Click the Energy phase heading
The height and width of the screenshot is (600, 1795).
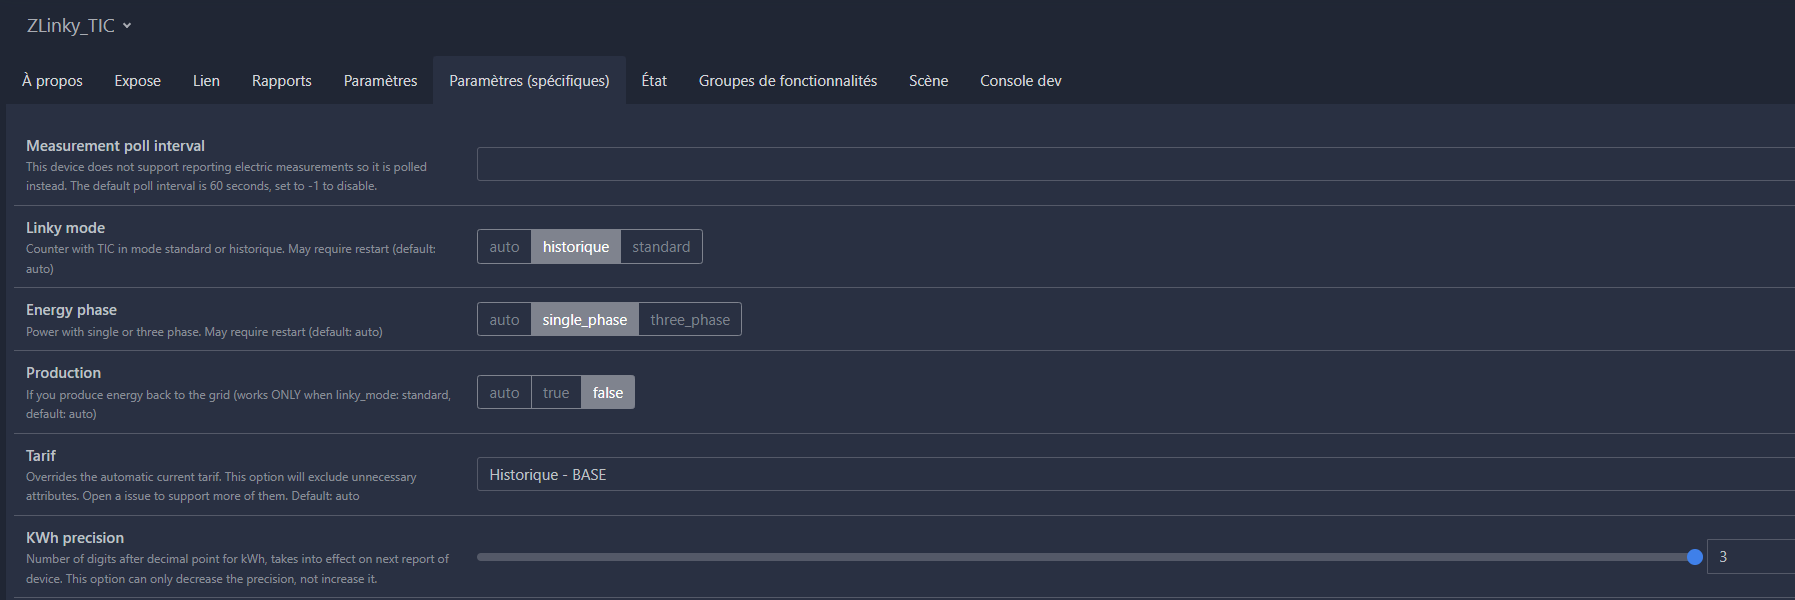[71, 310]
